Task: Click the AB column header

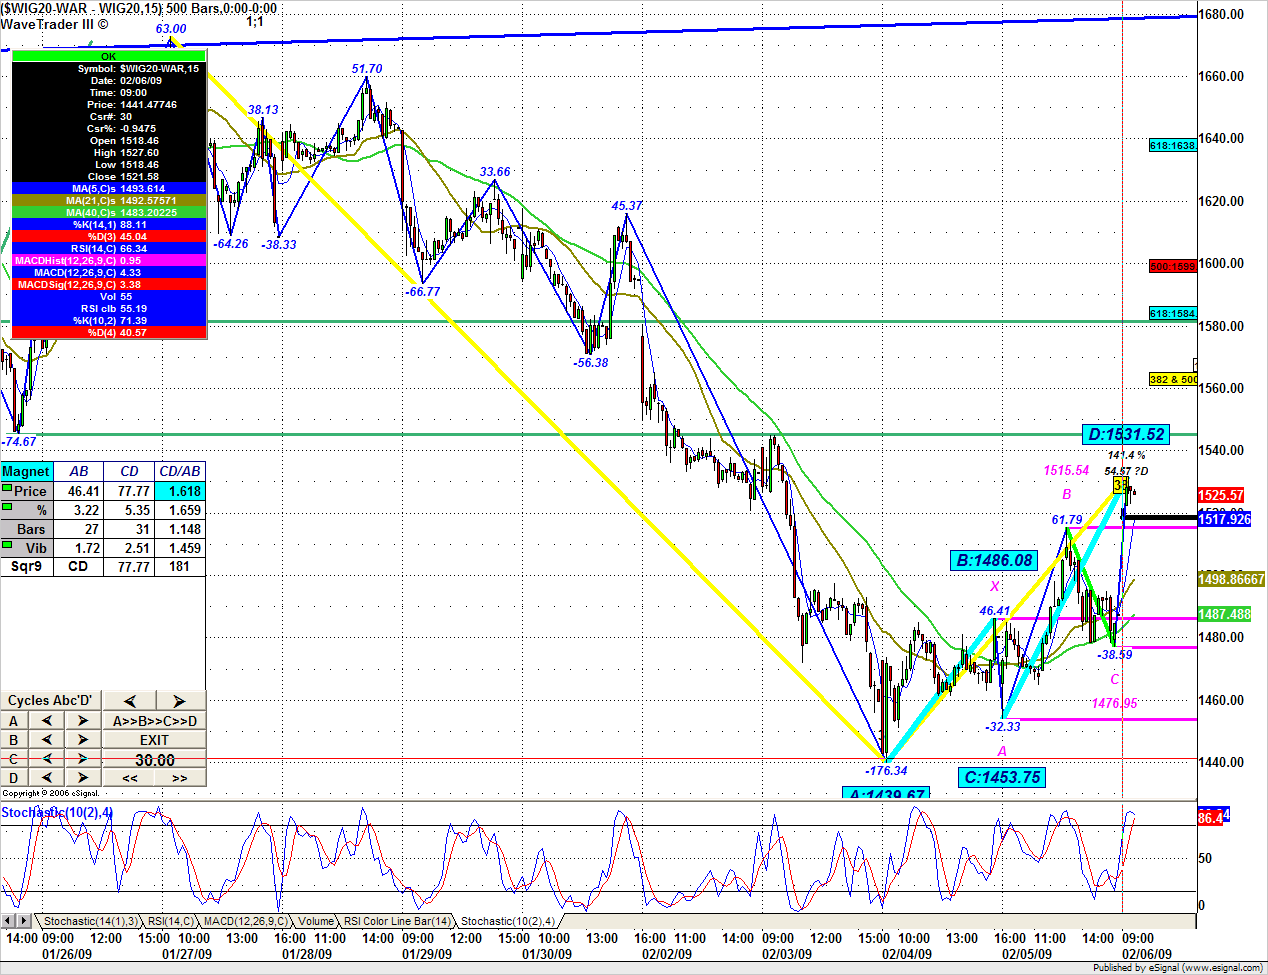Action: click(x=79, y=471)
